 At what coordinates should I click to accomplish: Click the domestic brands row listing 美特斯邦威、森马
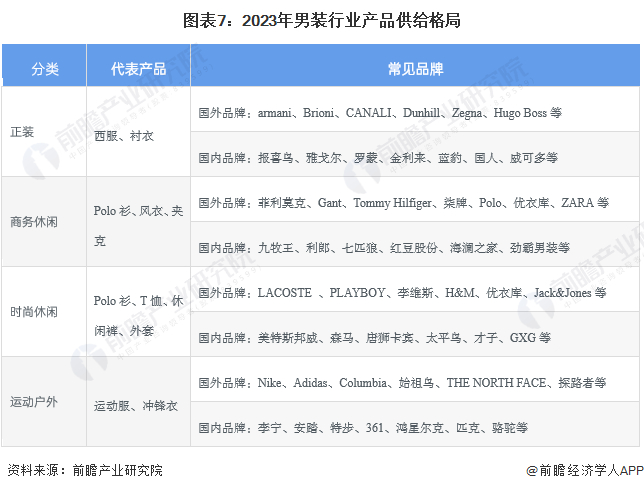(x=415, y=334)
